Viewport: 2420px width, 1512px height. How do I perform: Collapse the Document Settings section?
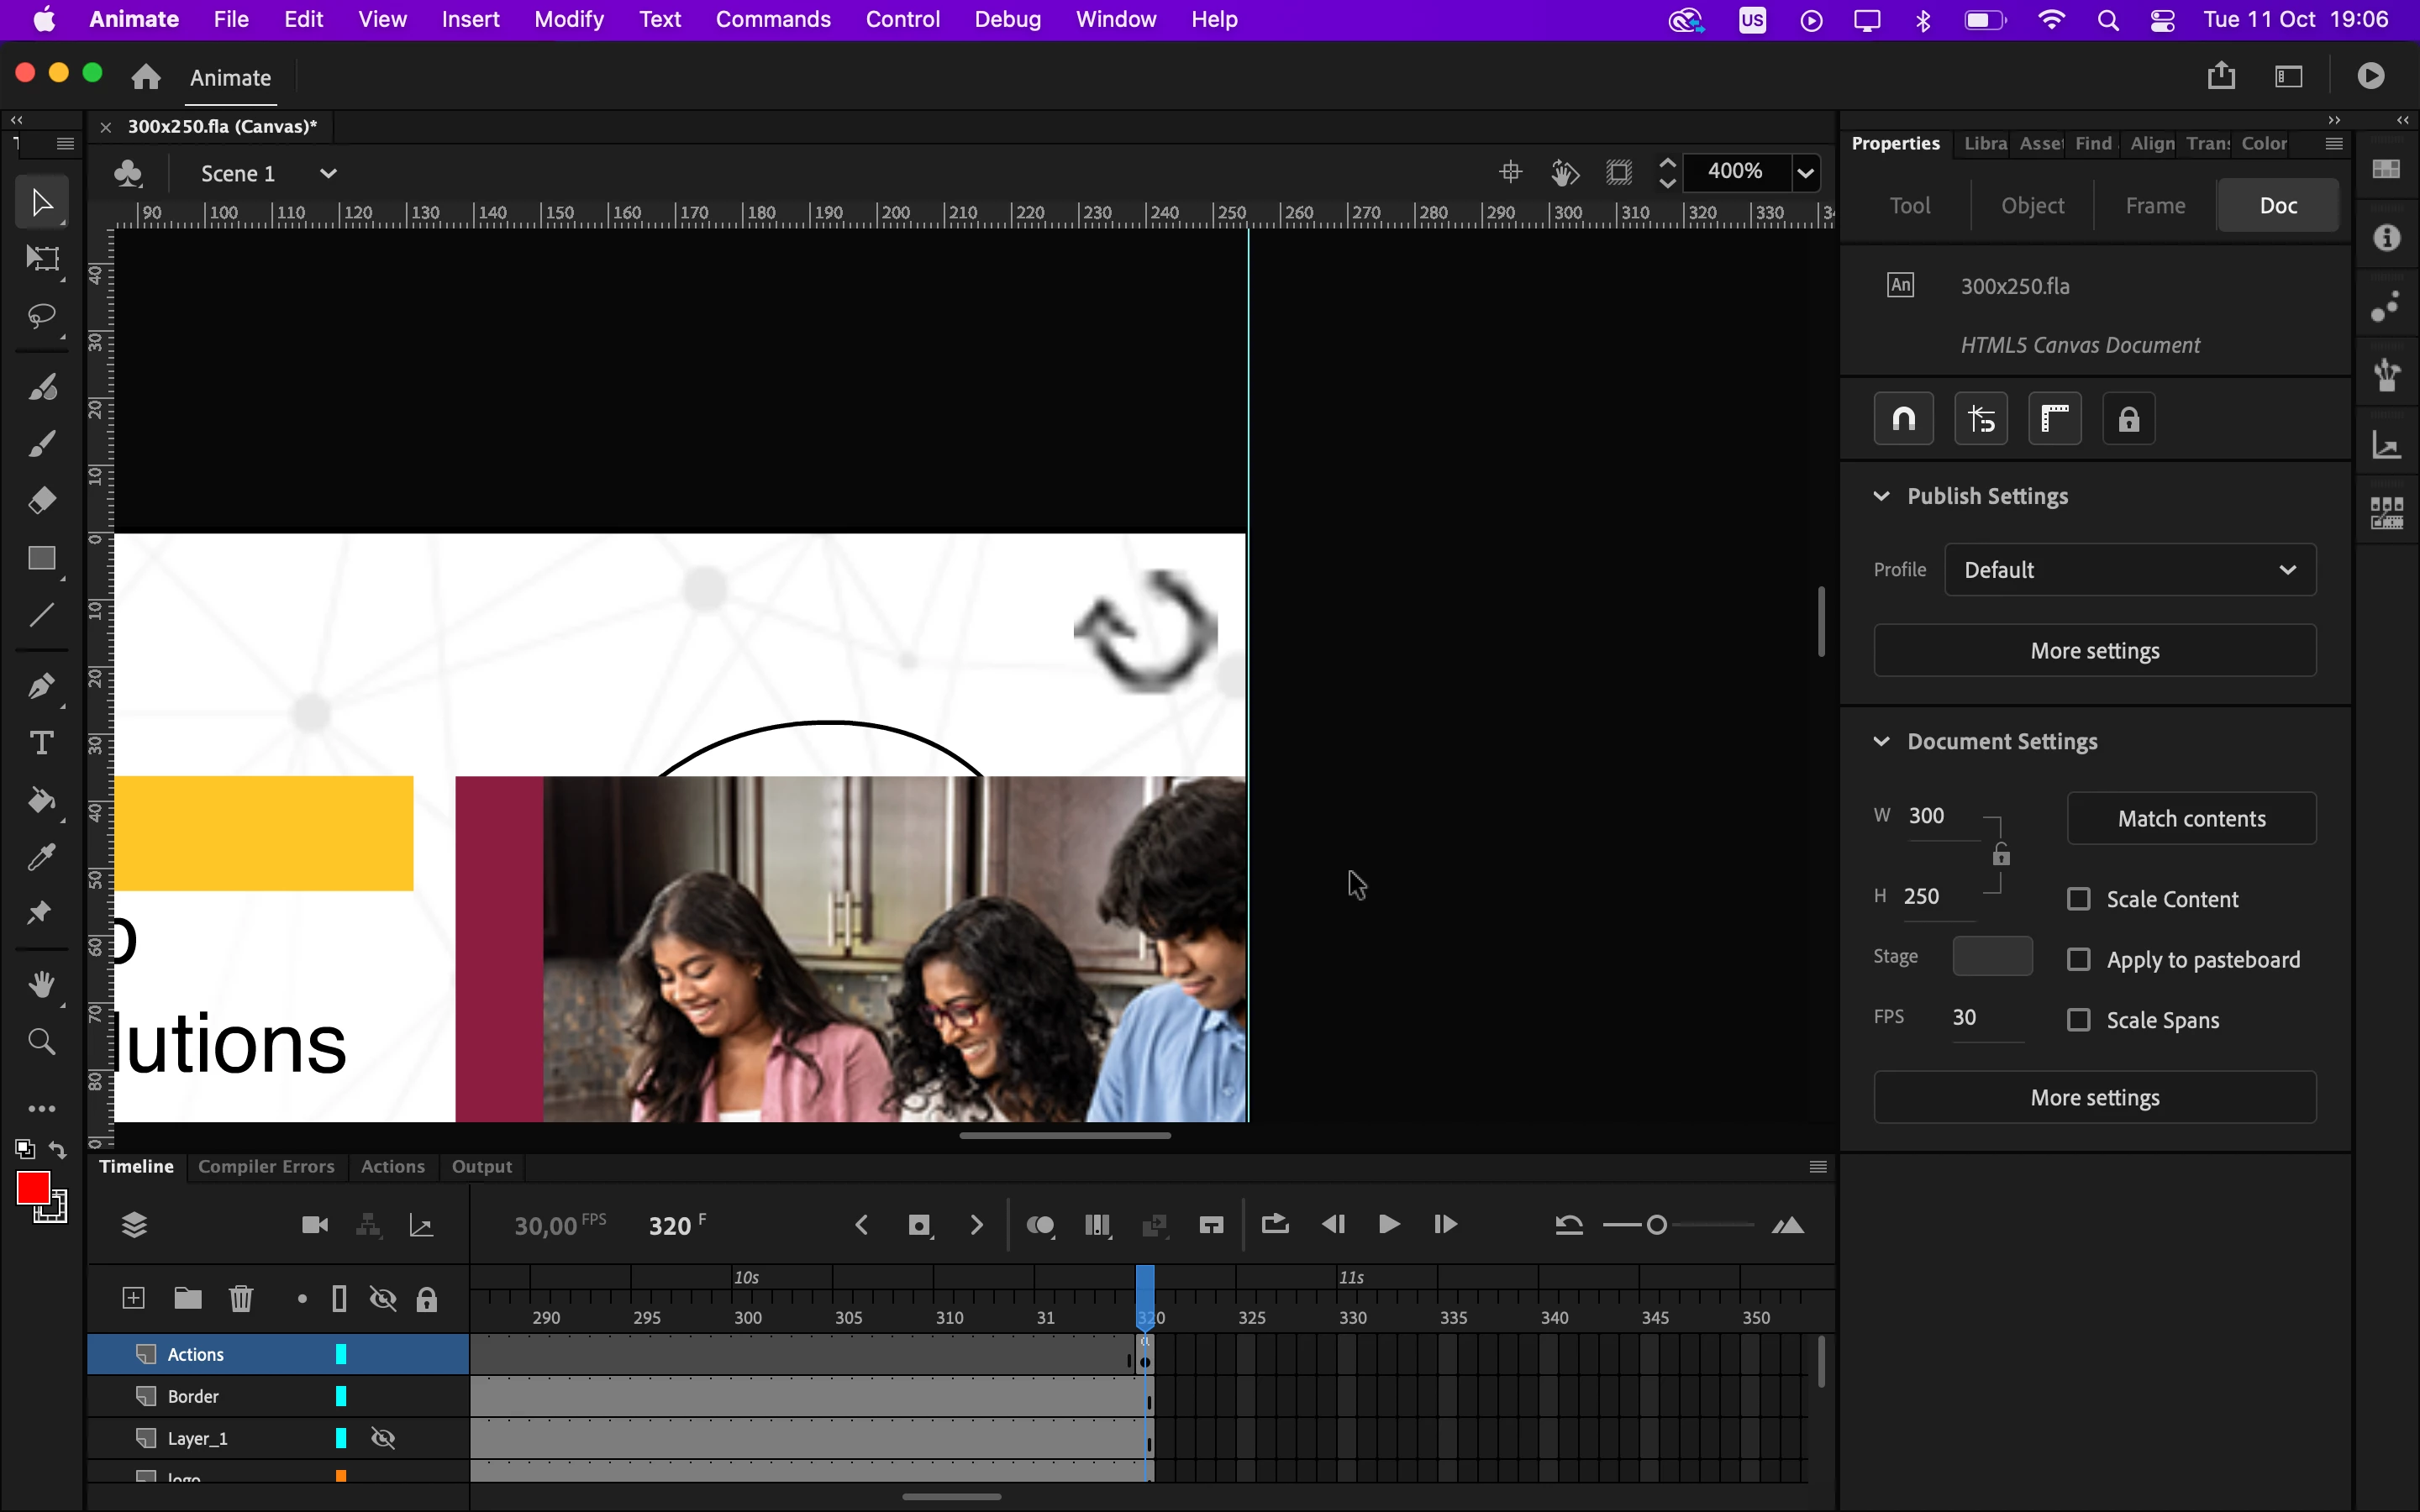tap(1881, 742)
